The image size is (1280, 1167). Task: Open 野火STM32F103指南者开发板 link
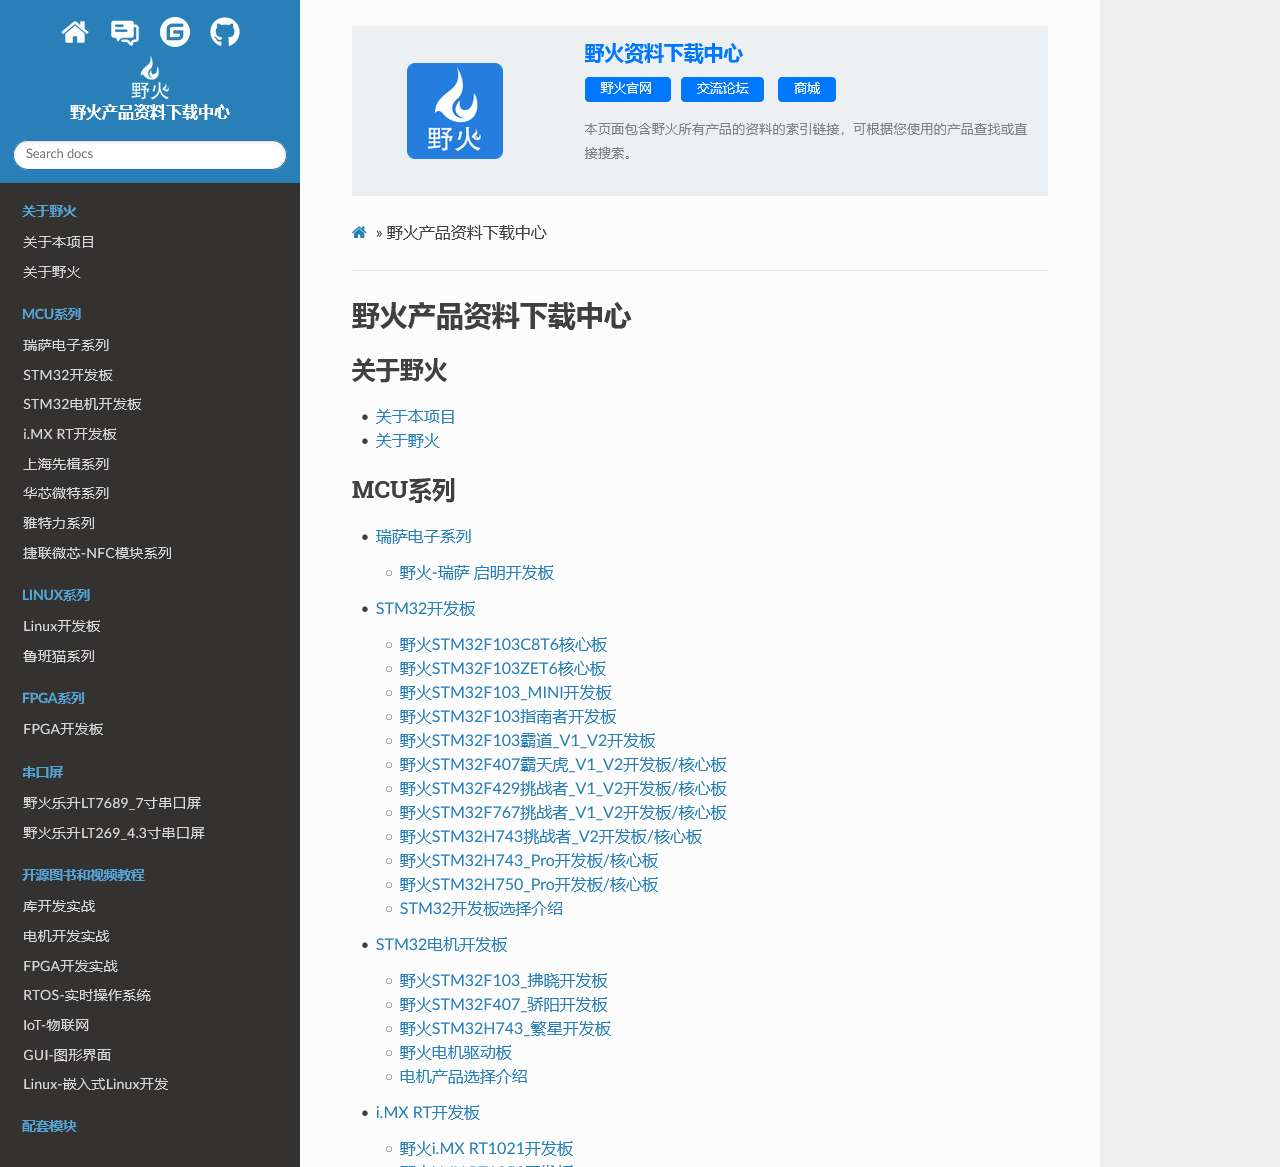(x=508, y=717)
